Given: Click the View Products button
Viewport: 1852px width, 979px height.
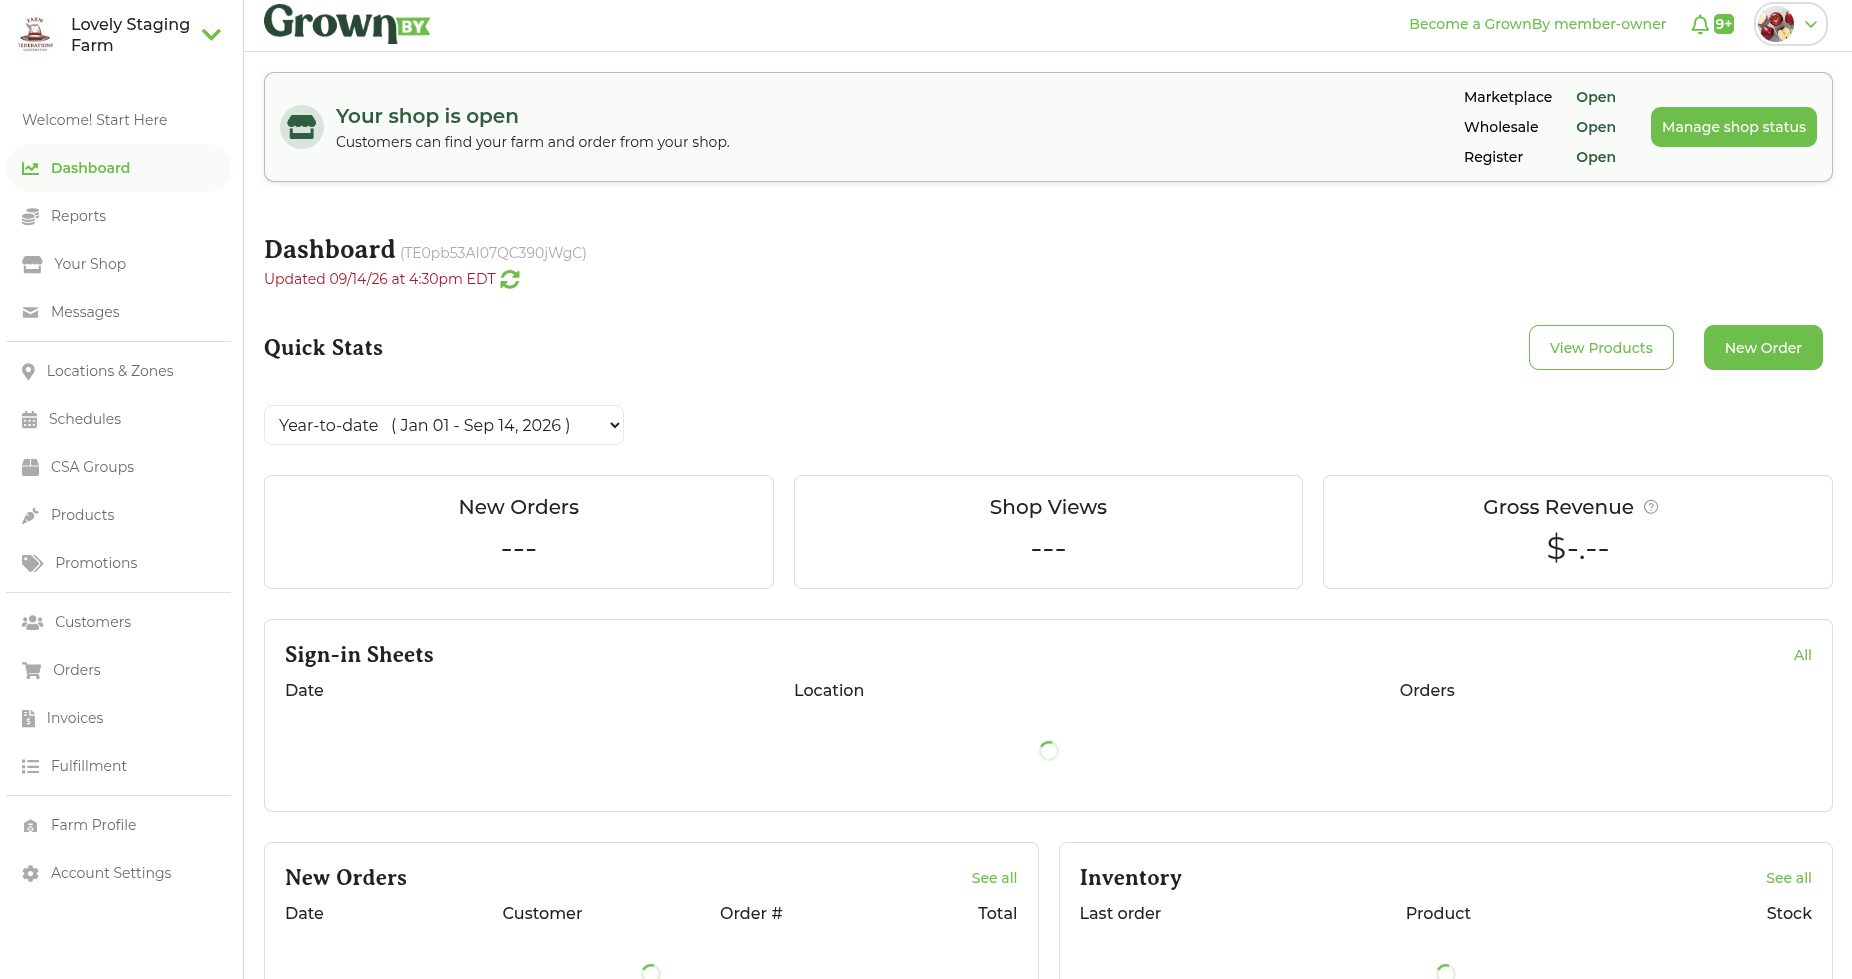Looking at the screenshot, I should pos(1601,348).
